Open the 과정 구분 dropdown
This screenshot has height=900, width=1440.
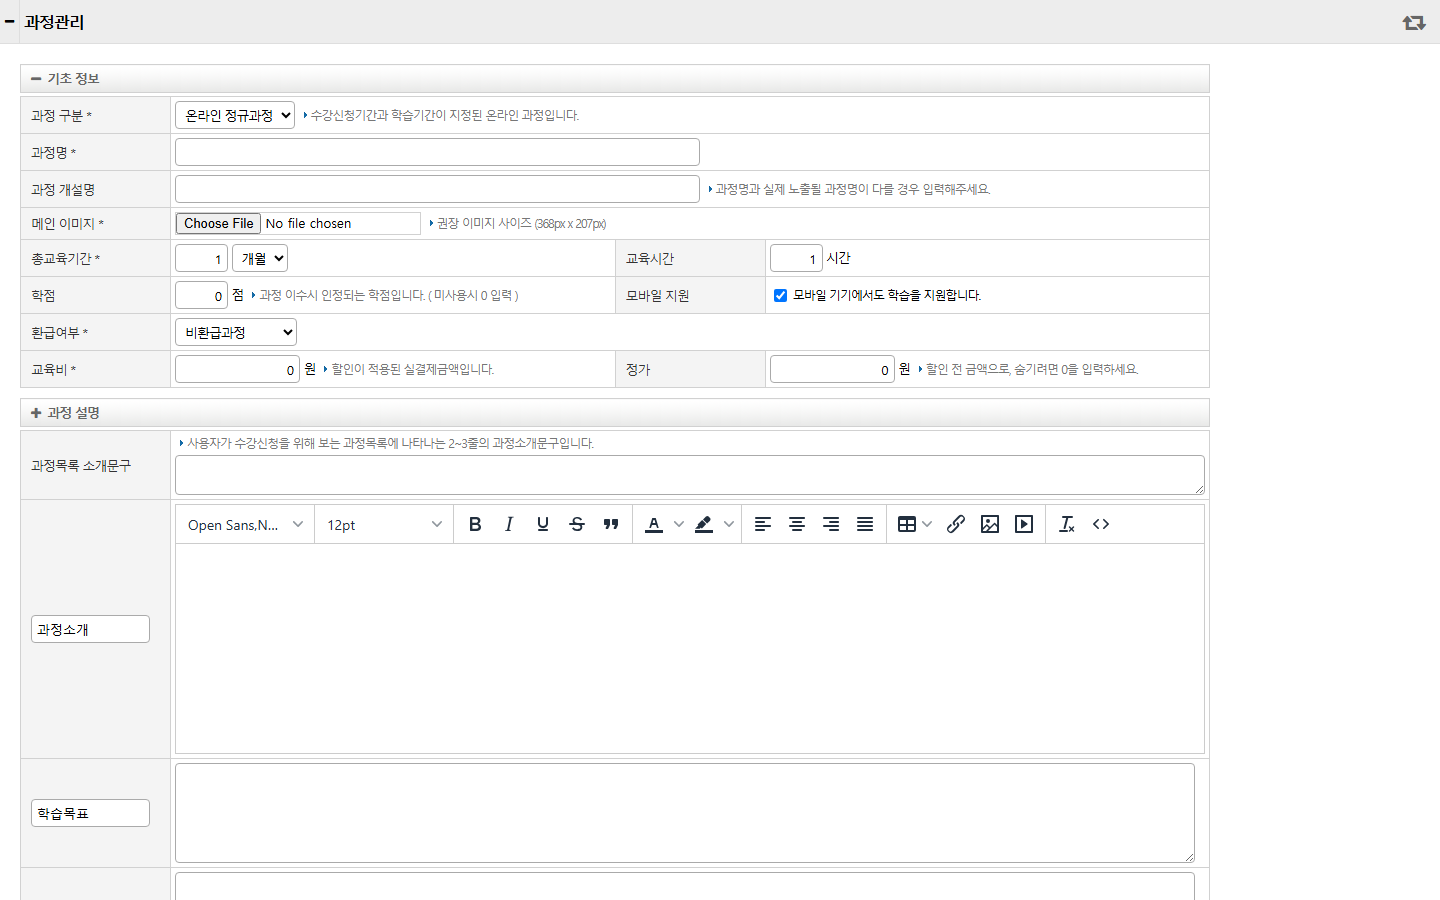235,115
